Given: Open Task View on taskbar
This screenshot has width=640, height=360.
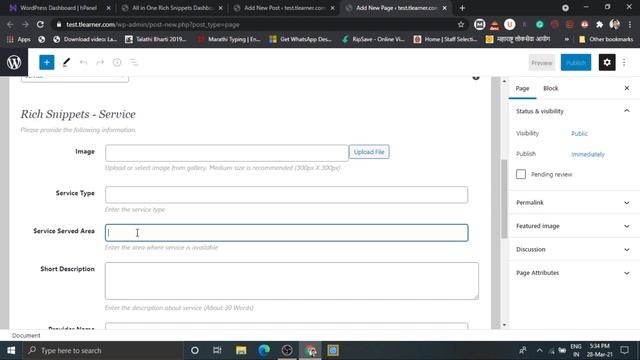Looking at the screenshot, I should coord(217,350).
